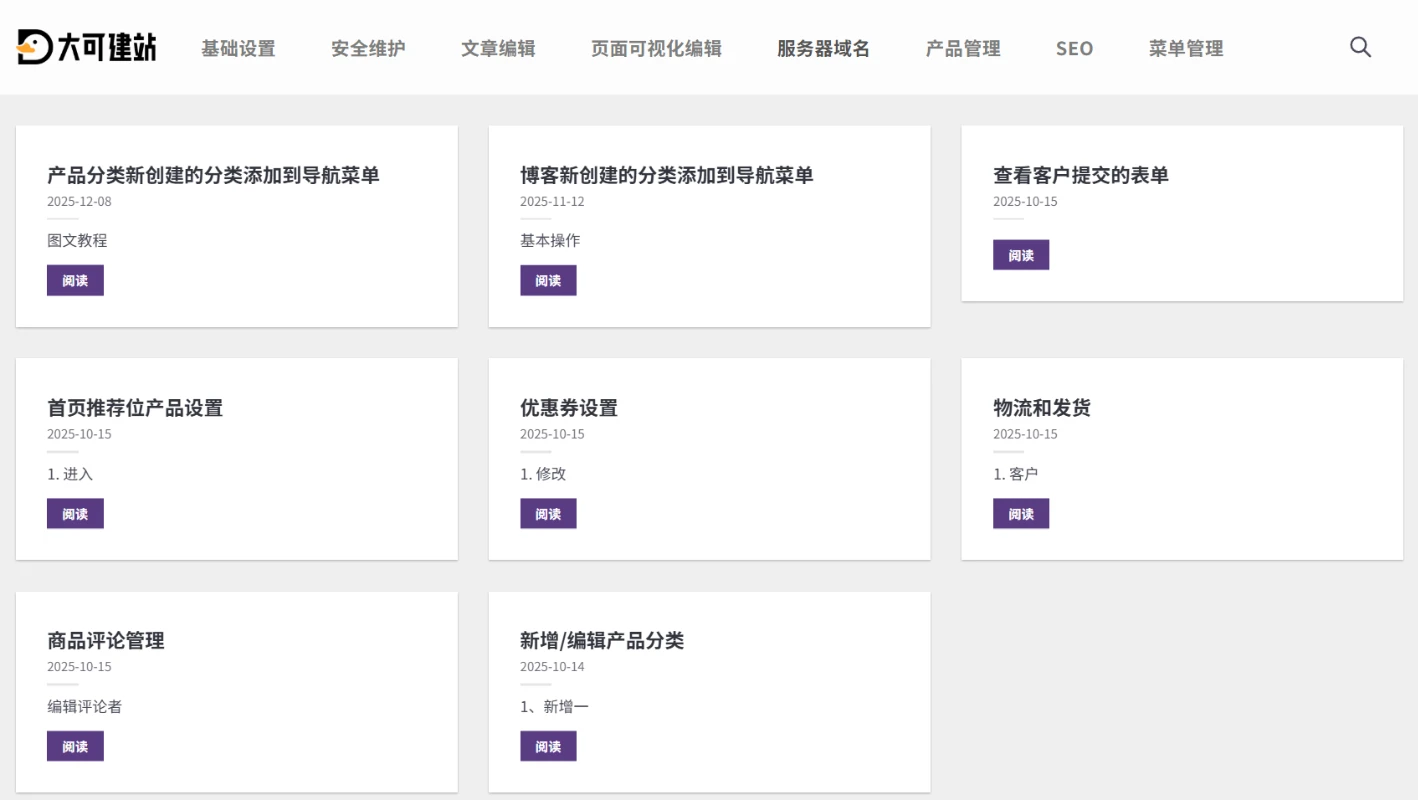This screenshot has height=800, width=1418.
Task: Open the 产品管理 menu
Action: (x=963, y=48)
